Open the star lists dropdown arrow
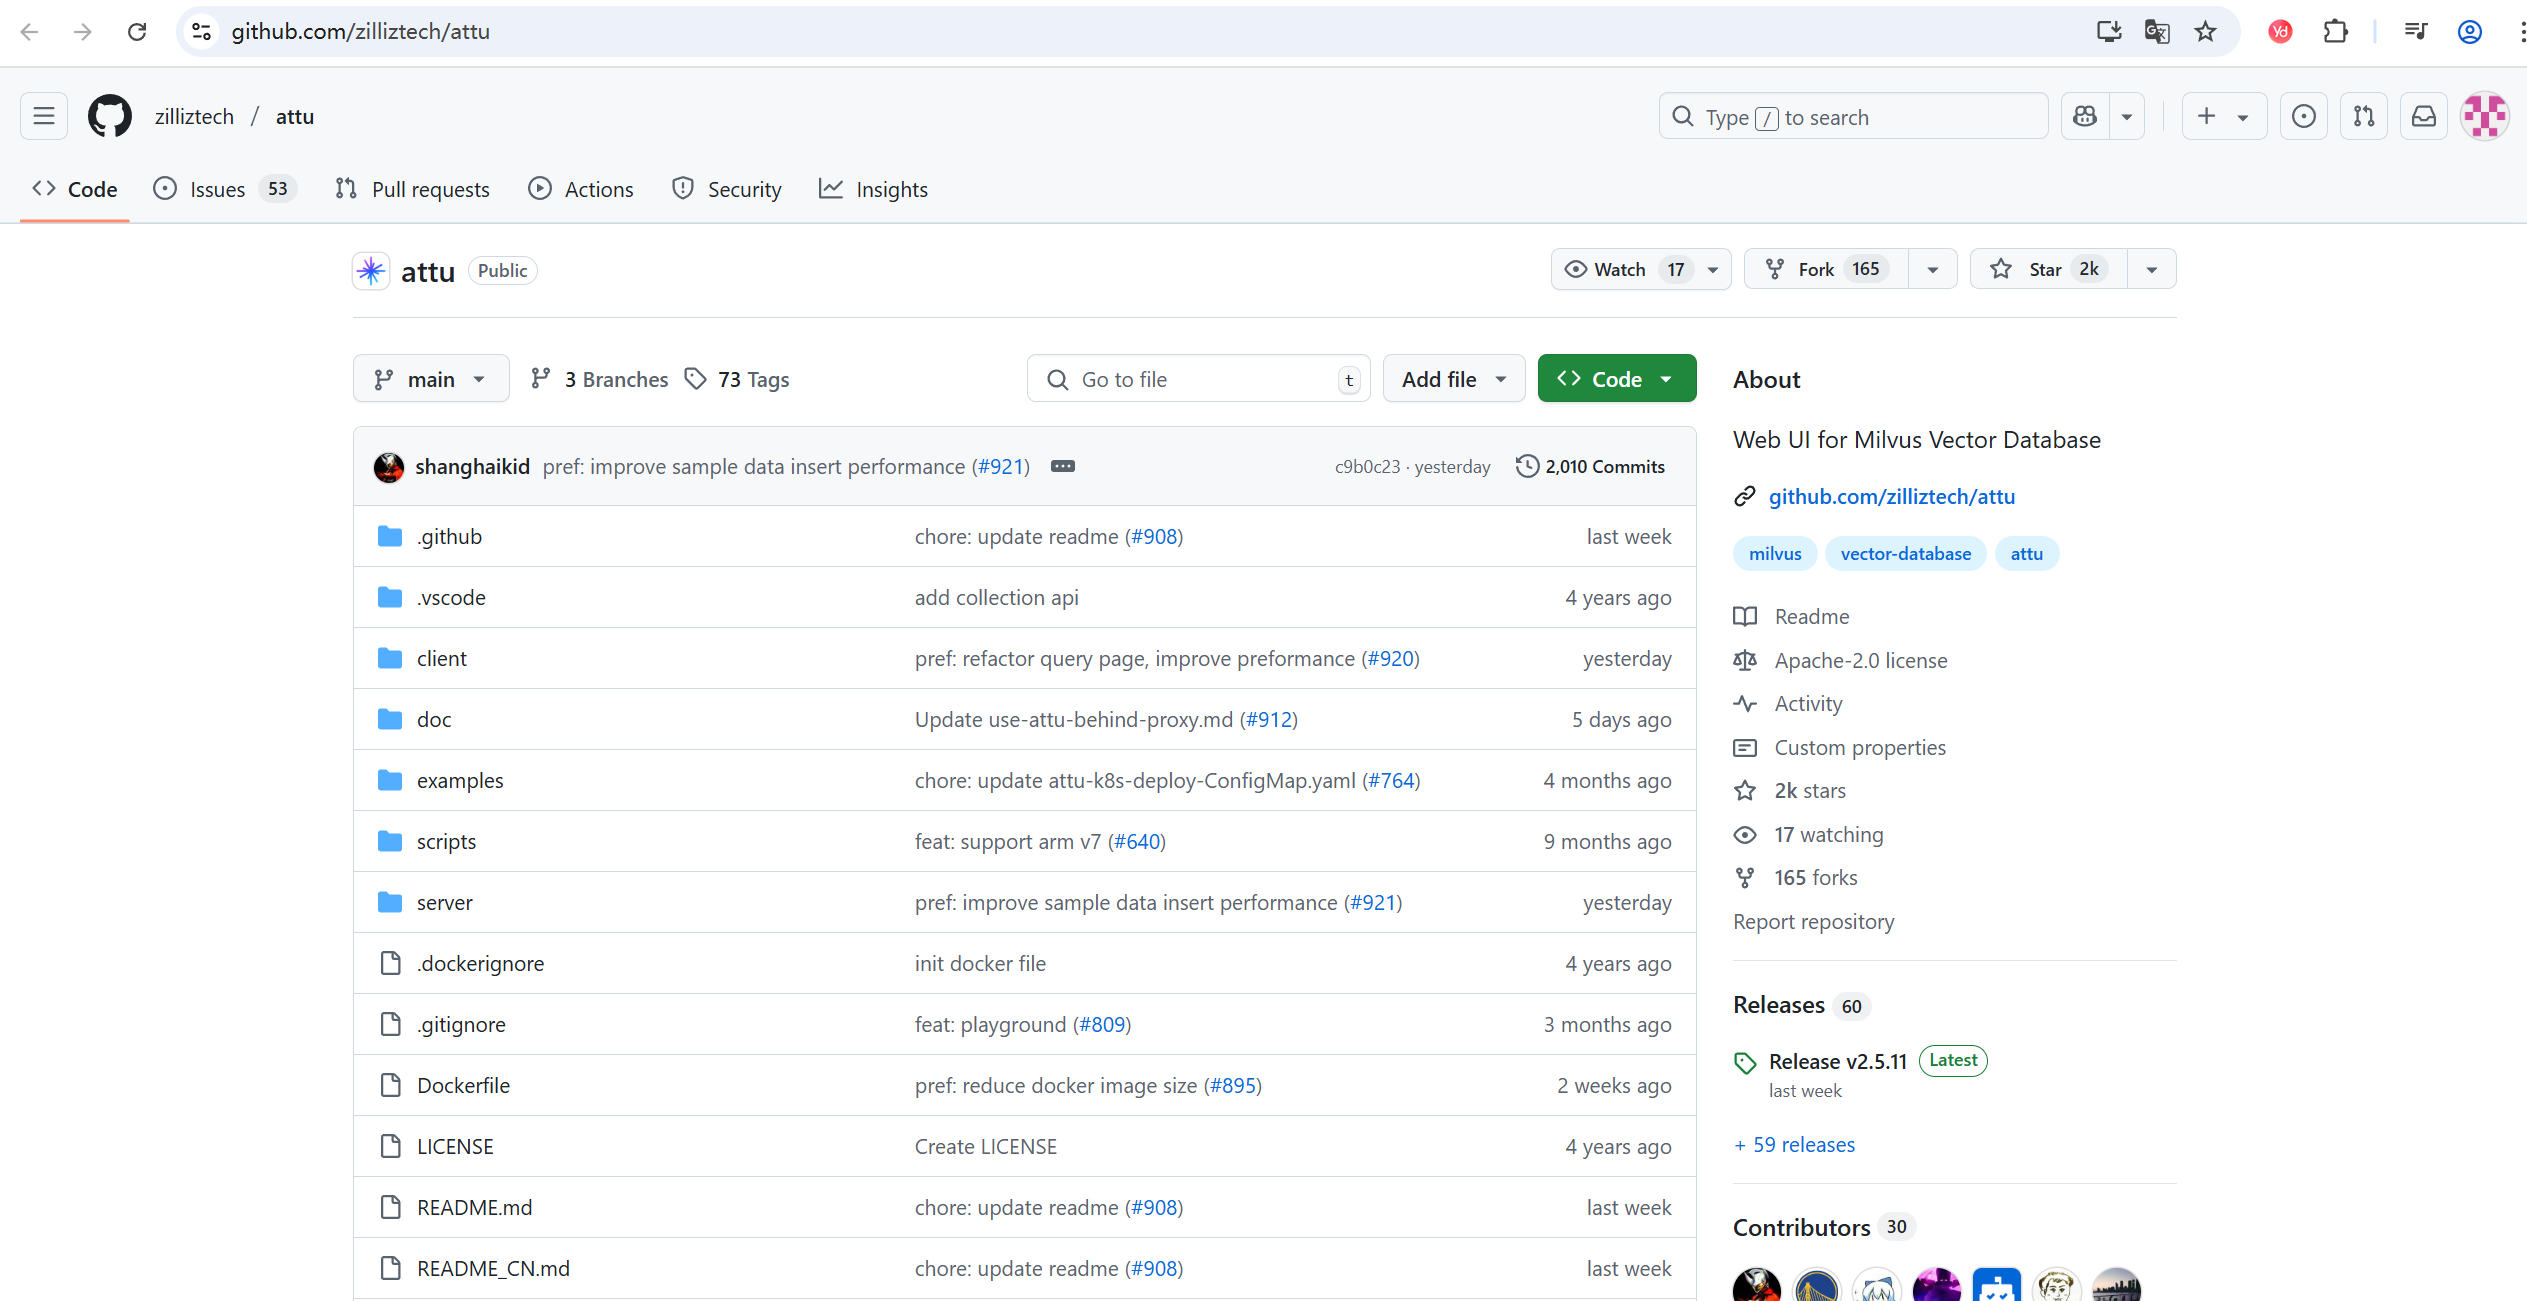 [x=2152, y=269]
